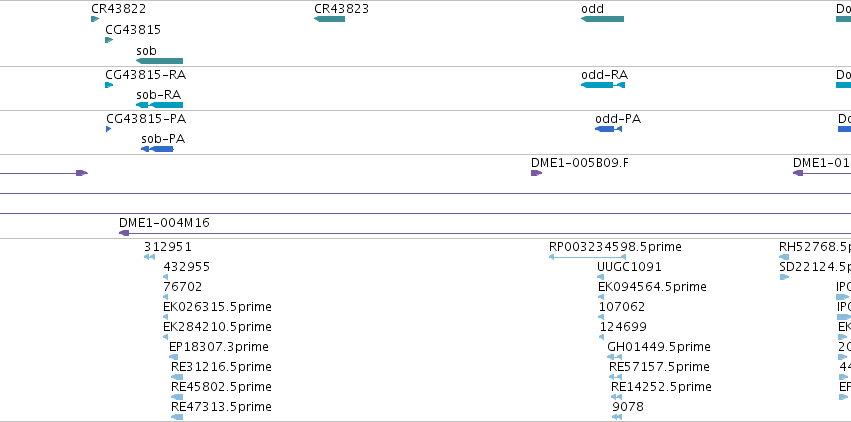Click the 312951 EST double-arrow feature

tap(149, 257)
